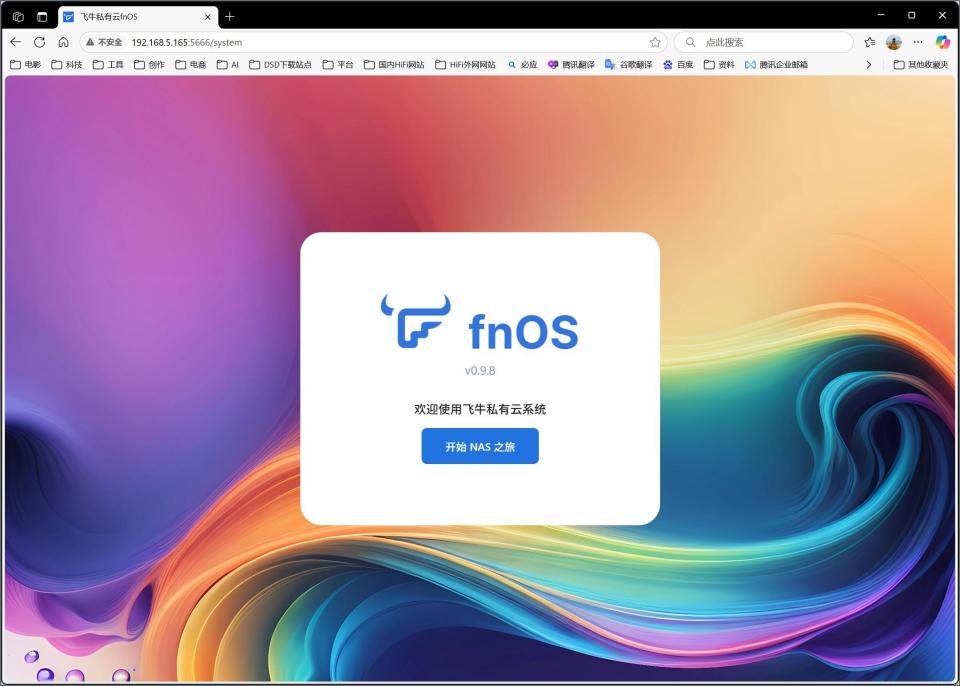
Task: Reload the page with the refresh icon
Action: [x=40, y=42]
